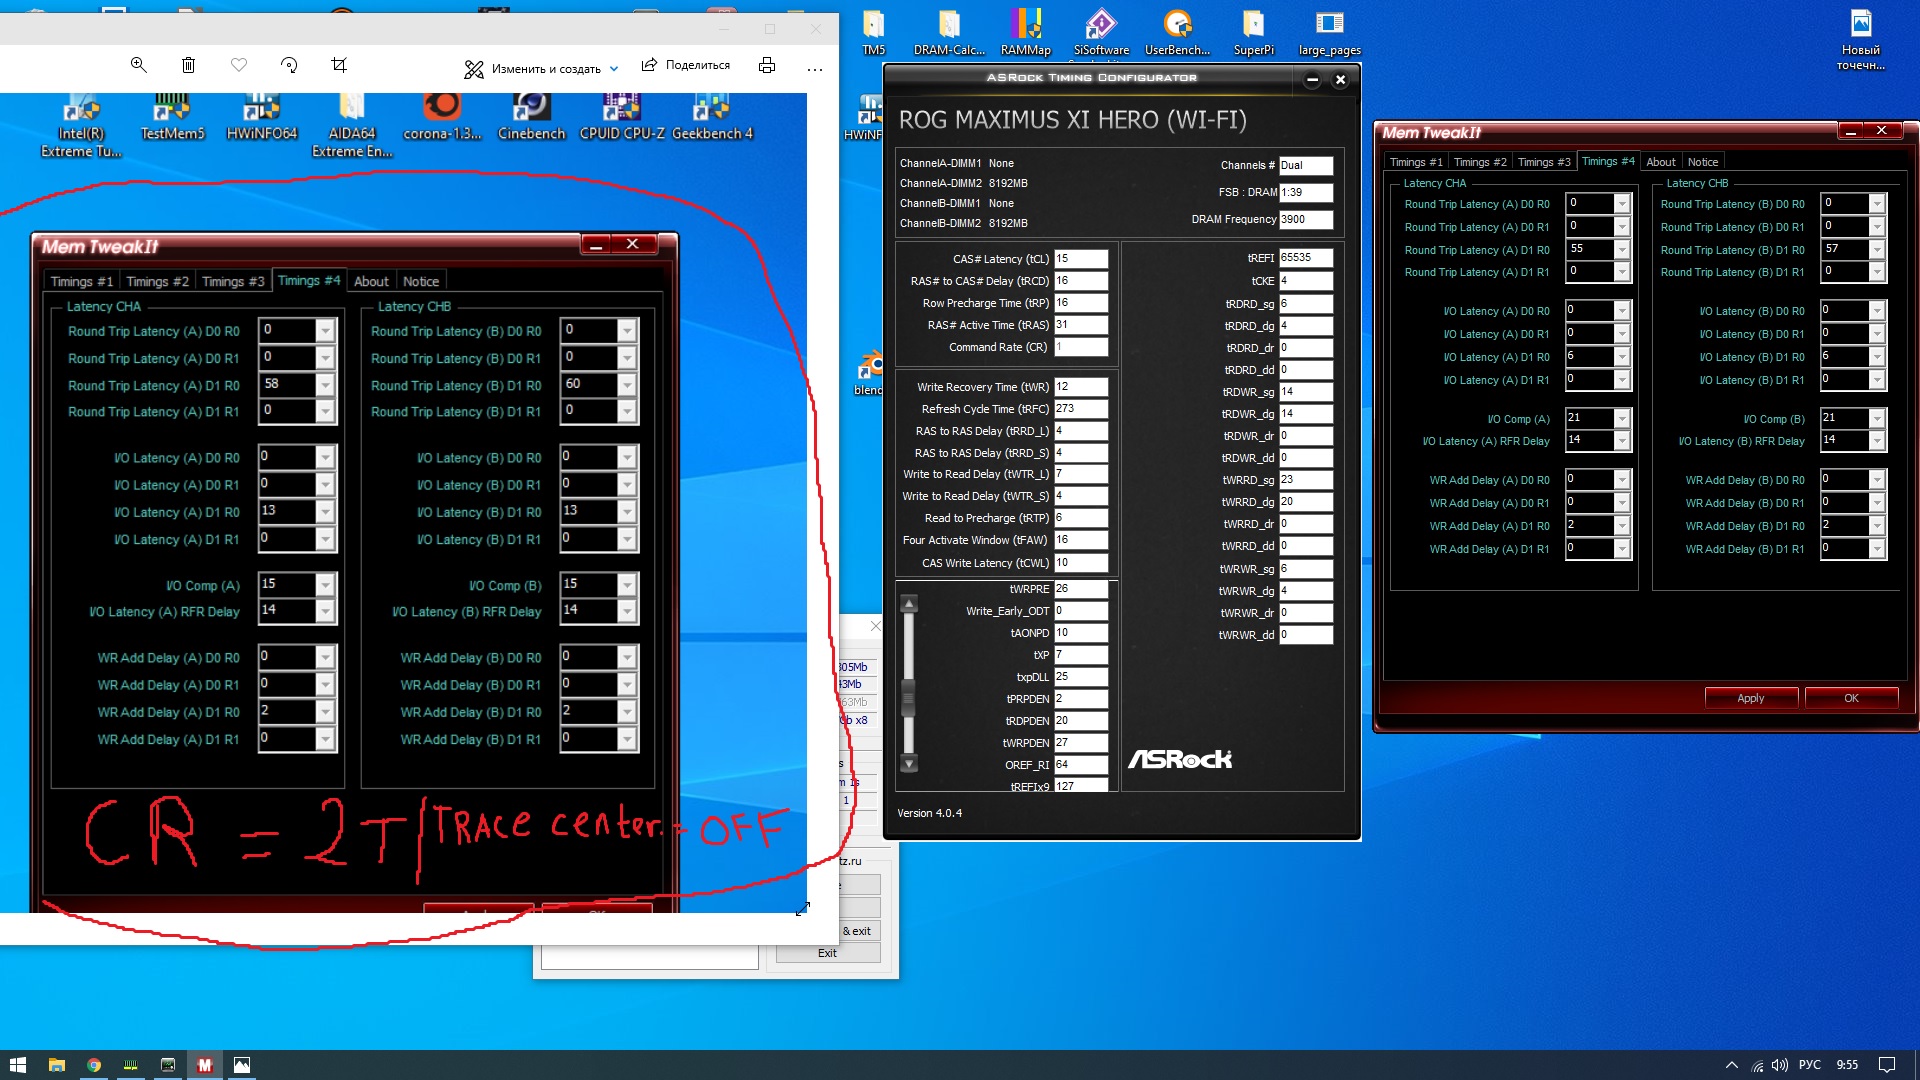Click scrollbar down arrow in ASRock Timing Configurator
The width and height of the screenshot is (1920, 1080).
click(909, 764)
